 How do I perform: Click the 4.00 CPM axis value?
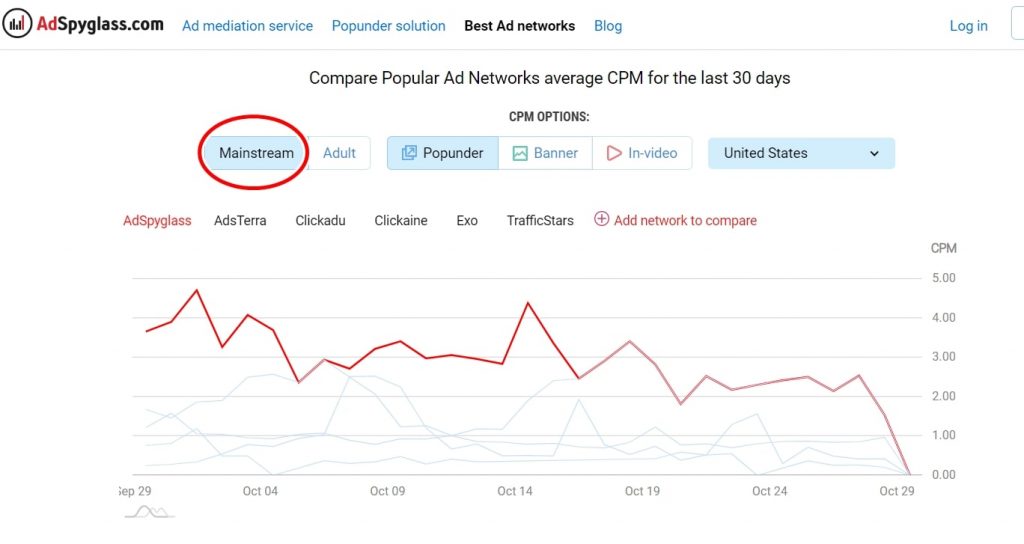pyautogui.click(x=943, y=317)
